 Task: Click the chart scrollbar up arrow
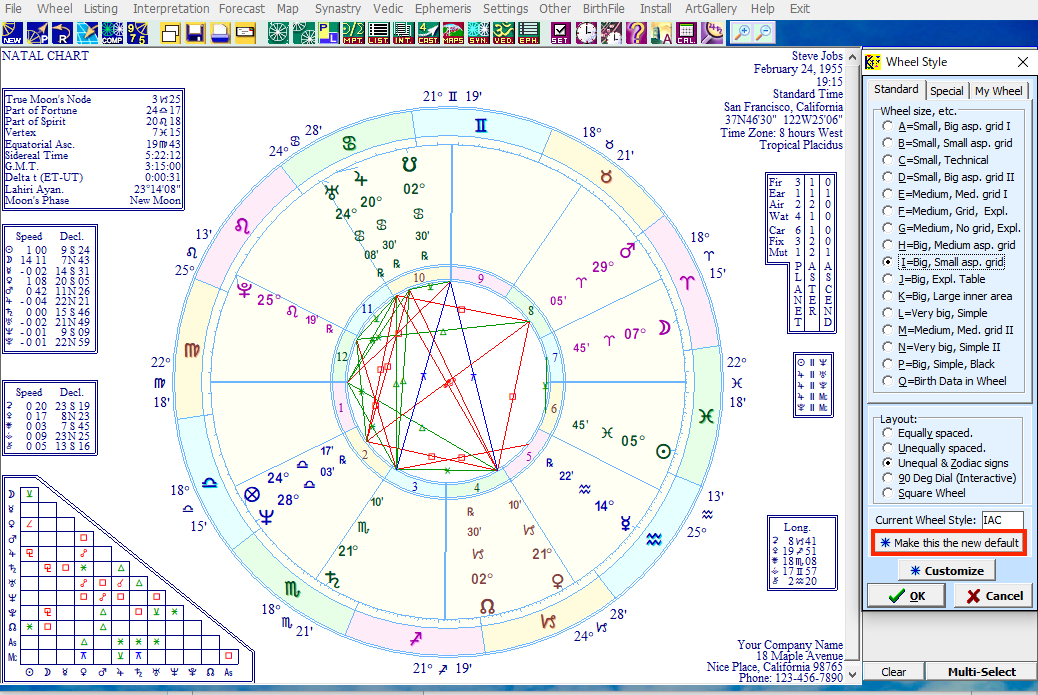(853, 58)
